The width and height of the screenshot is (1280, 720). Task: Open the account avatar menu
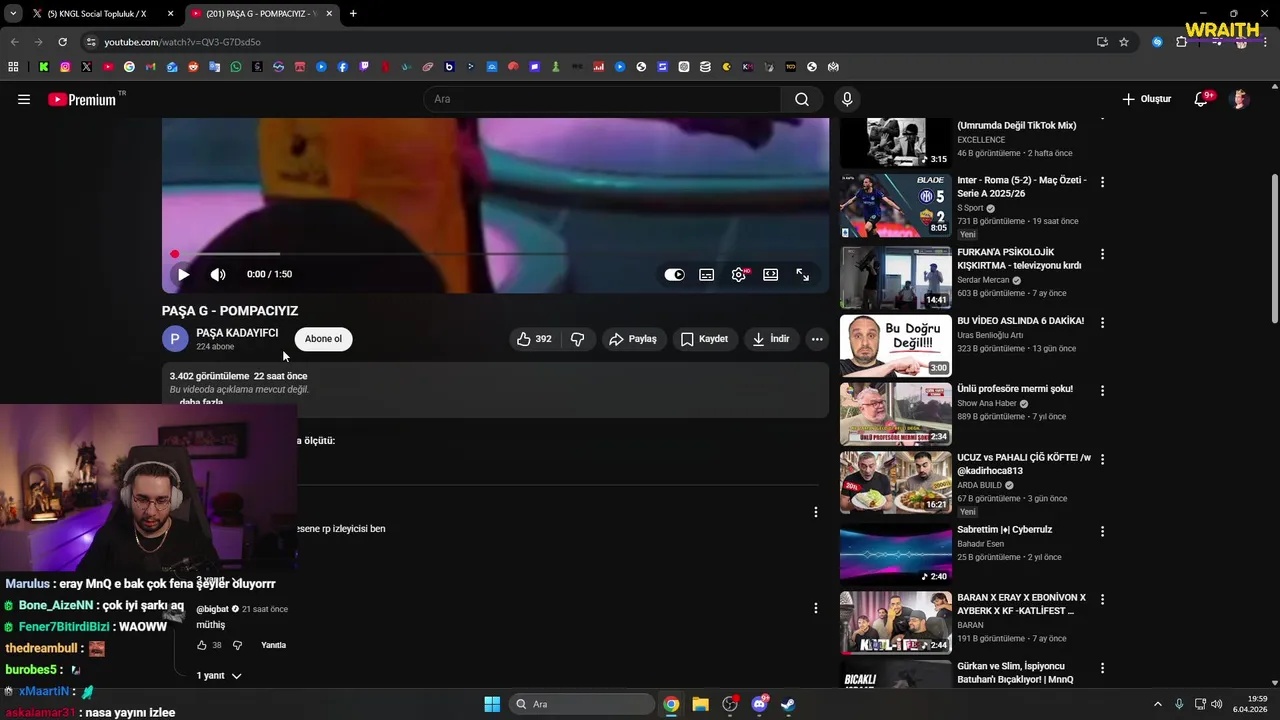point(1240,99)
